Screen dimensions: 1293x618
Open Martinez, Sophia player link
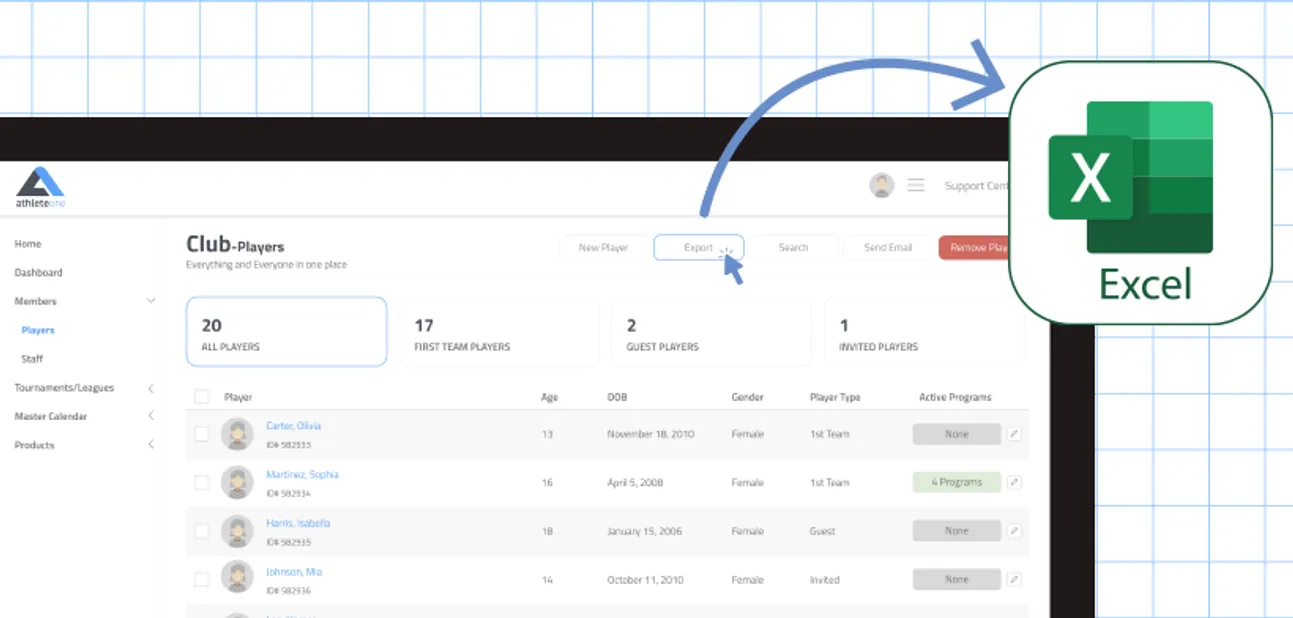click(302, 475)
